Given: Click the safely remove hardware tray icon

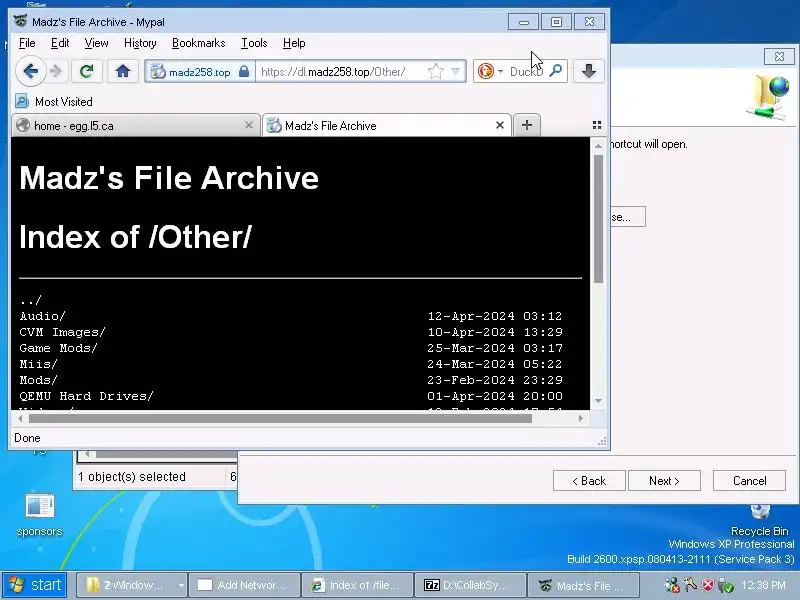Looking at the screenshot, I should pyautogui.click(x=726, y=585).
